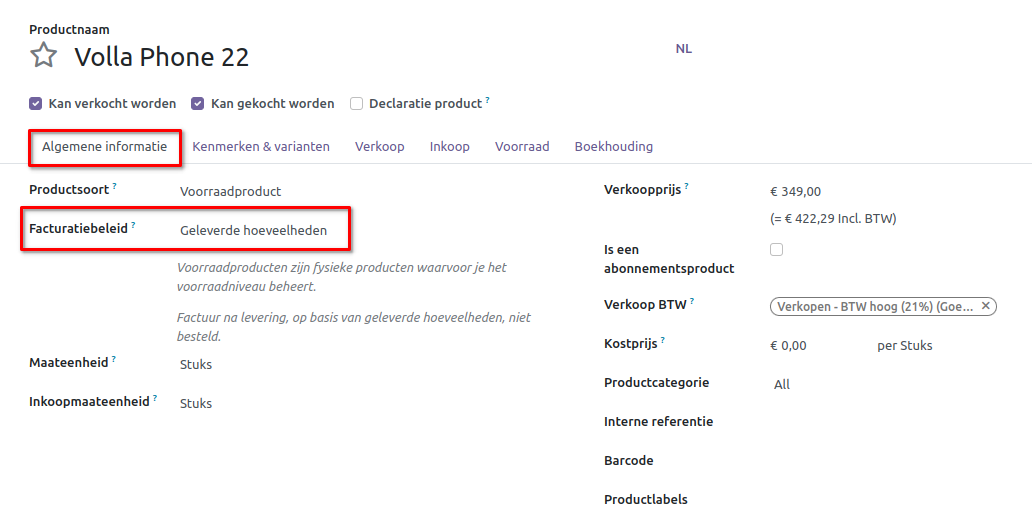This screenshot has width=1032, height=522.
Task: Mark product as favorite with star icon
Action: click(x=43, y=55)
